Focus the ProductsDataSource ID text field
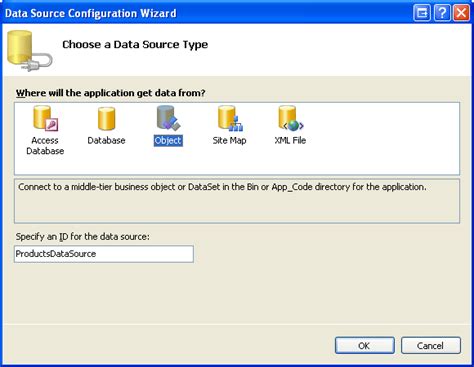This screenshot has height=367, width=474. coord(104,254)
